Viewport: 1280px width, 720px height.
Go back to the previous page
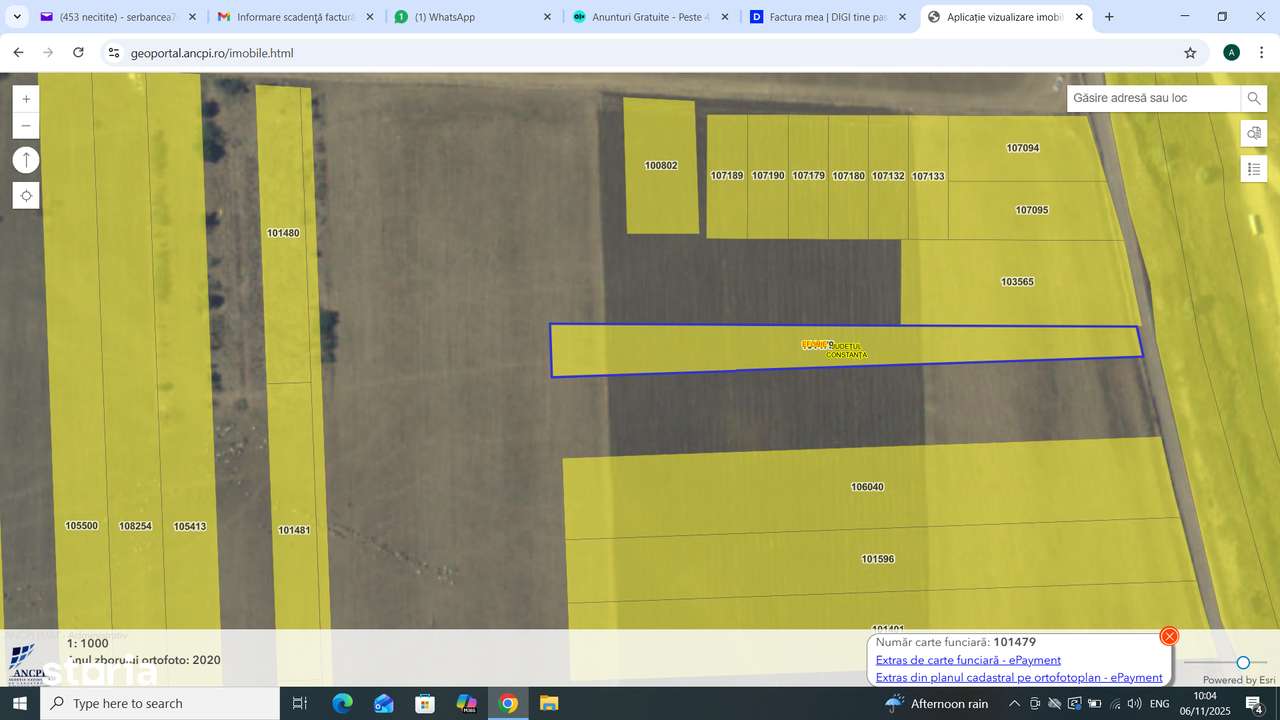18,53
